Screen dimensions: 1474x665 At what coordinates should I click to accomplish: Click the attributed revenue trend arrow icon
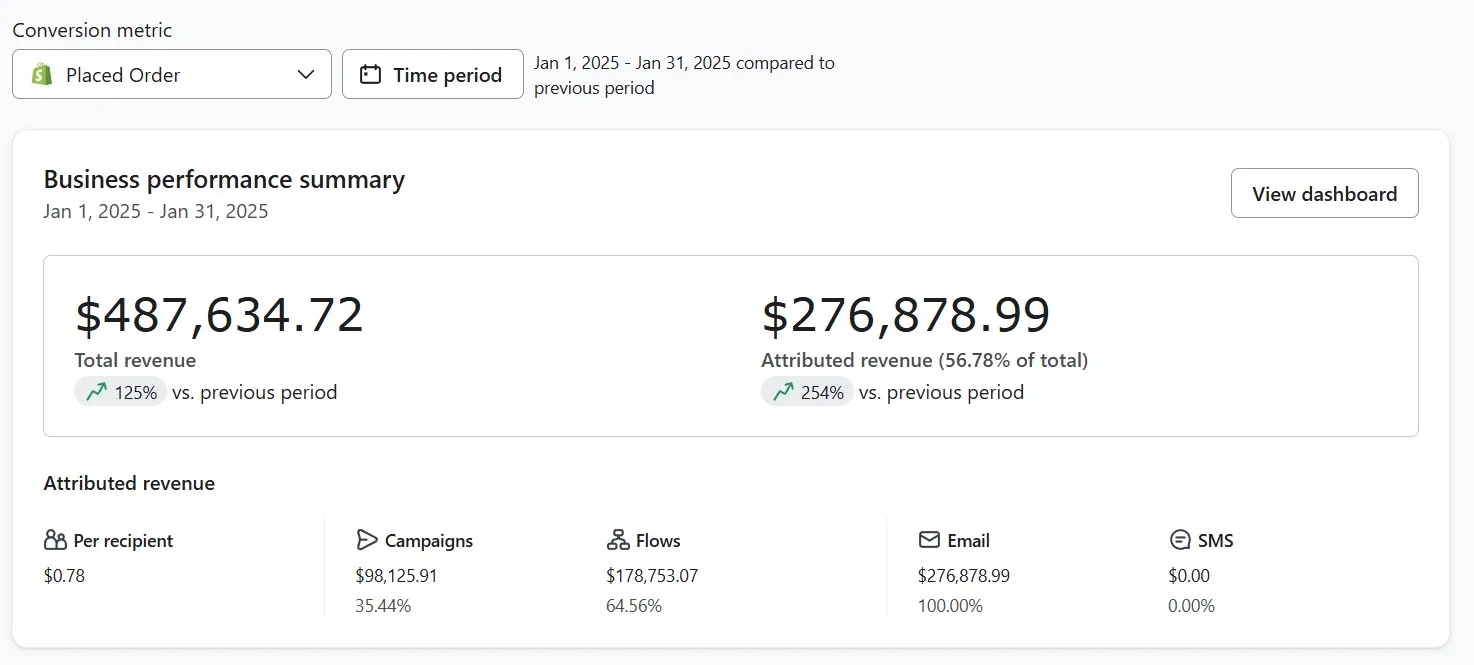coord(783,393)
